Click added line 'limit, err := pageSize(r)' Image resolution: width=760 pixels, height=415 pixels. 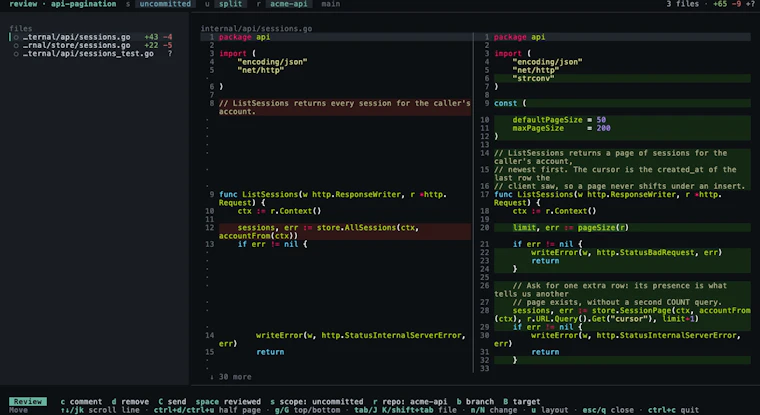pyautogui.click(x=622, y=227)
